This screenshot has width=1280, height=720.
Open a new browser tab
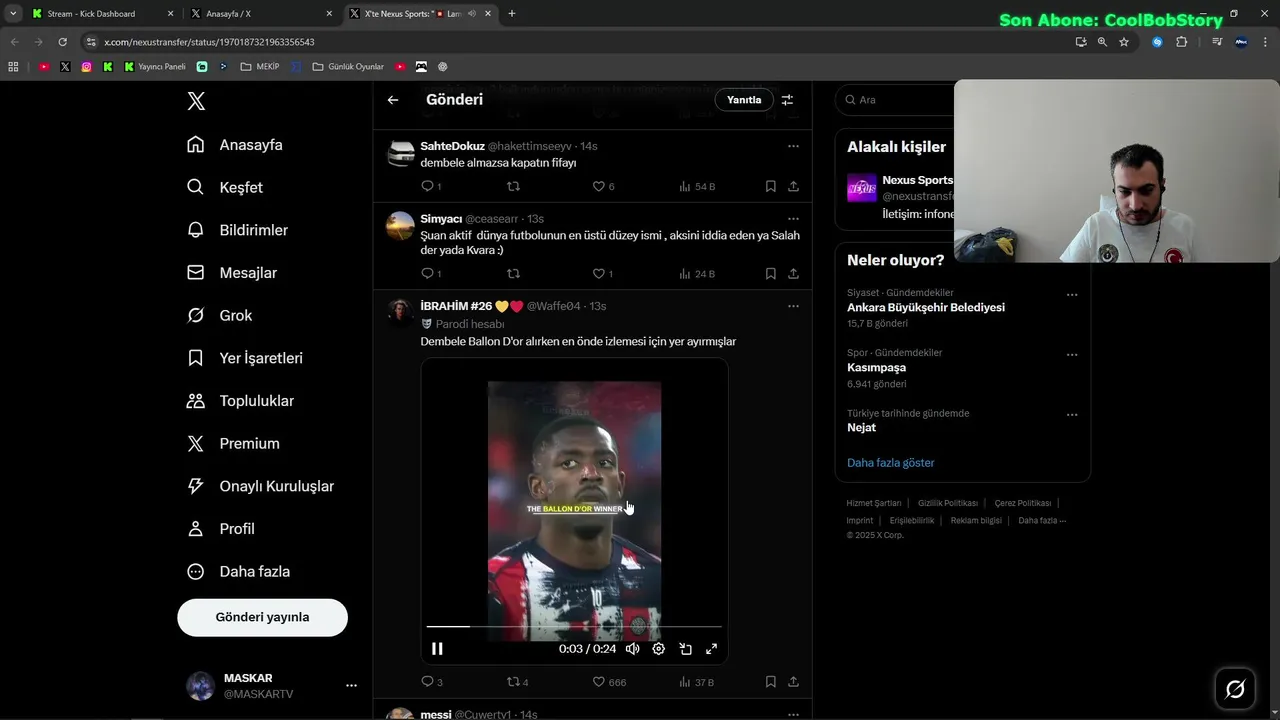512,14
